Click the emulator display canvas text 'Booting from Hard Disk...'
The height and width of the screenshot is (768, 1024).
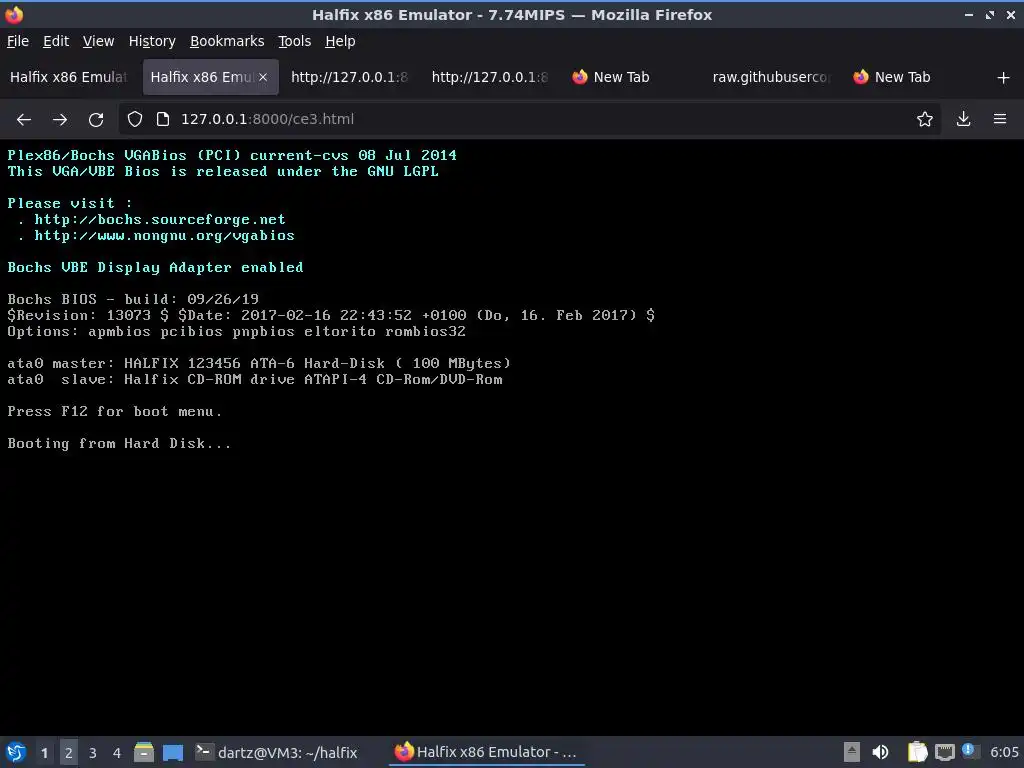119,443
